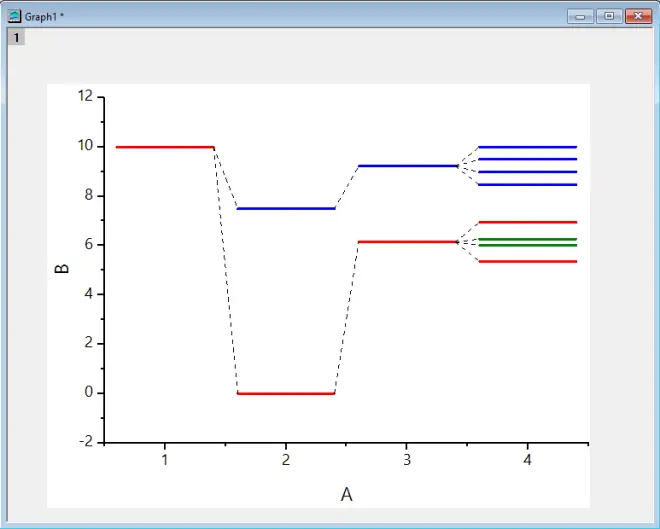Select the topmost blue line at position 4

[x=528, y=147]
